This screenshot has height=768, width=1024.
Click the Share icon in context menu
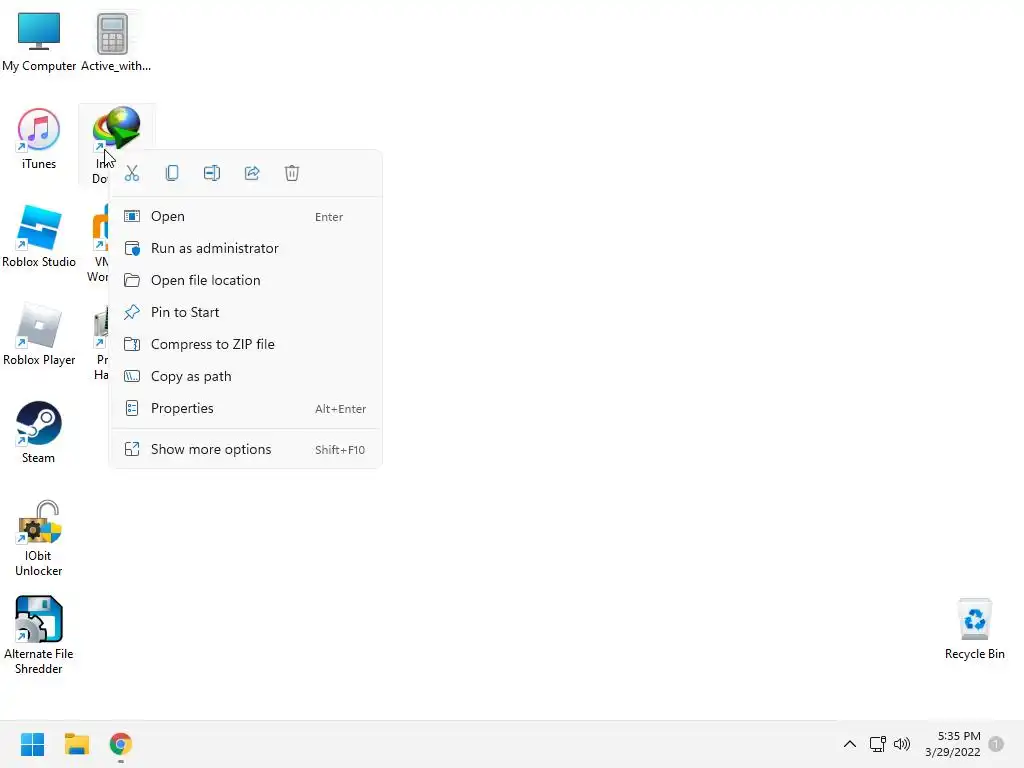[x=252, y=173]
